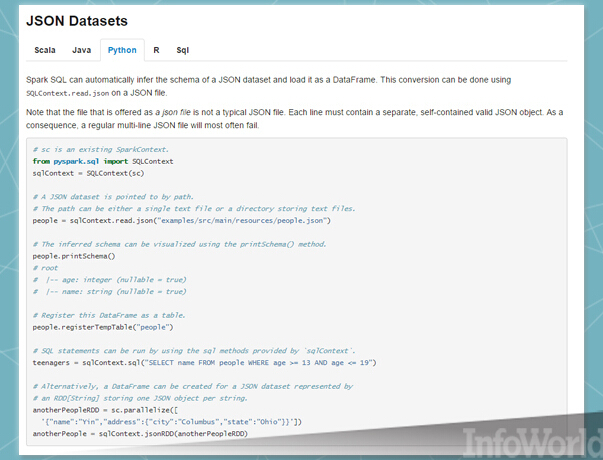Screen dimensions: 603x460
Task: Click the '# sc is an existing SparkContext' comment
Action: click(x=101, y=150)
